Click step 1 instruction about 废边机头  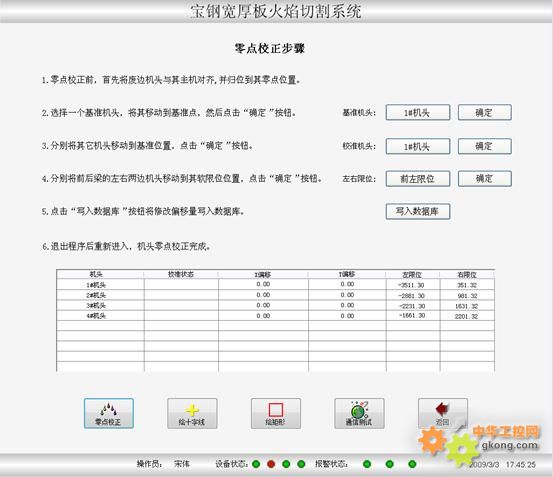[171, 80]
